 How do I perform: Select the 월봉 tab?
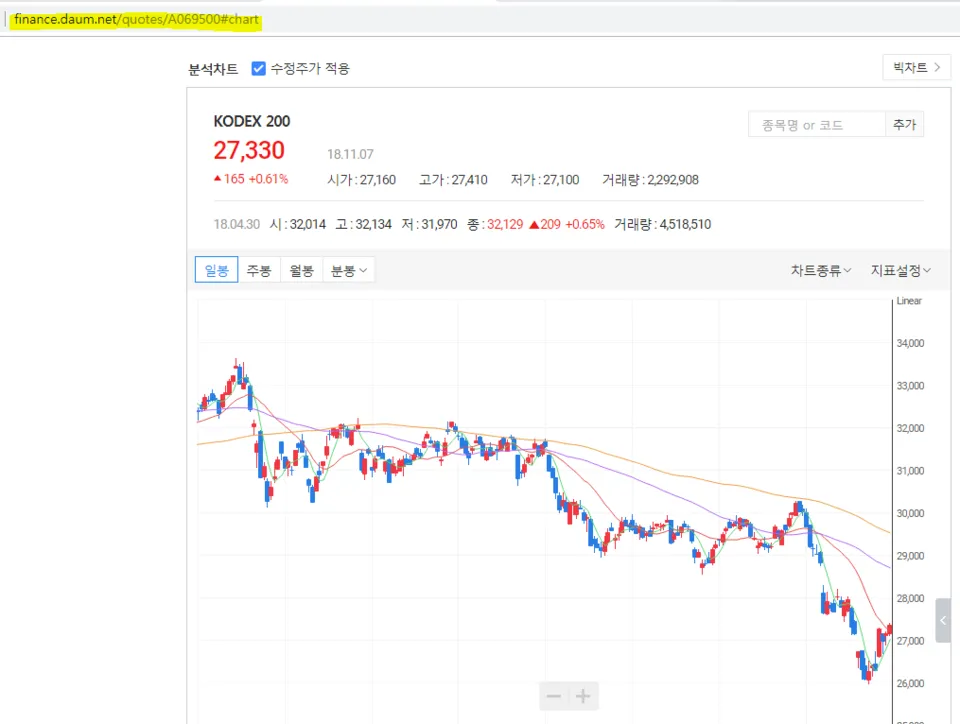[x=301, y=270]
